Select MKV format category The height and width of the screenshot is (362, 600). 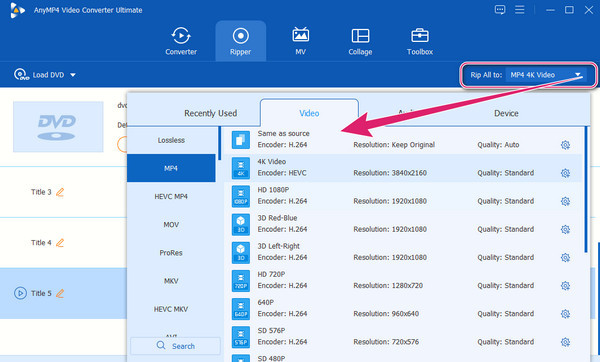pos(171,281)
